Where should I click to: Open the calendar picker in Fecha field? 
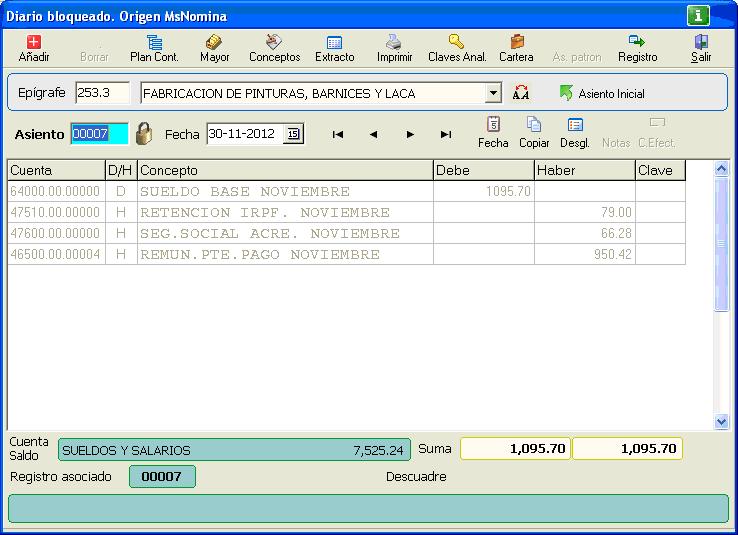[293, 134]
